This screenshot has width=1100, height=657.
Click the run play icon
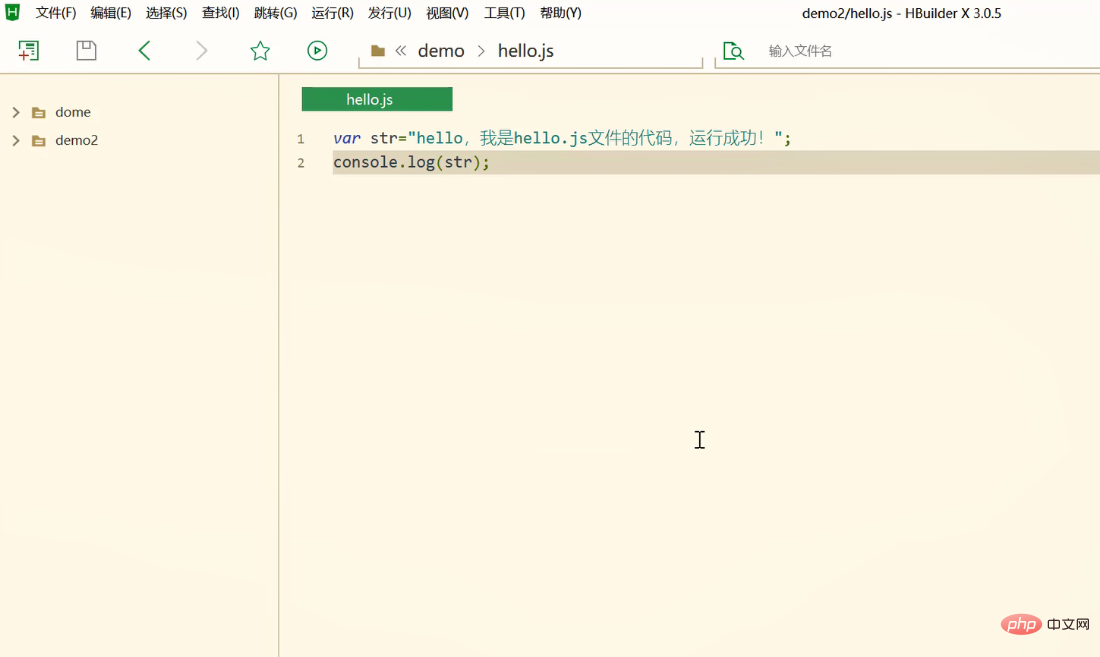click(x=317, y=50)
